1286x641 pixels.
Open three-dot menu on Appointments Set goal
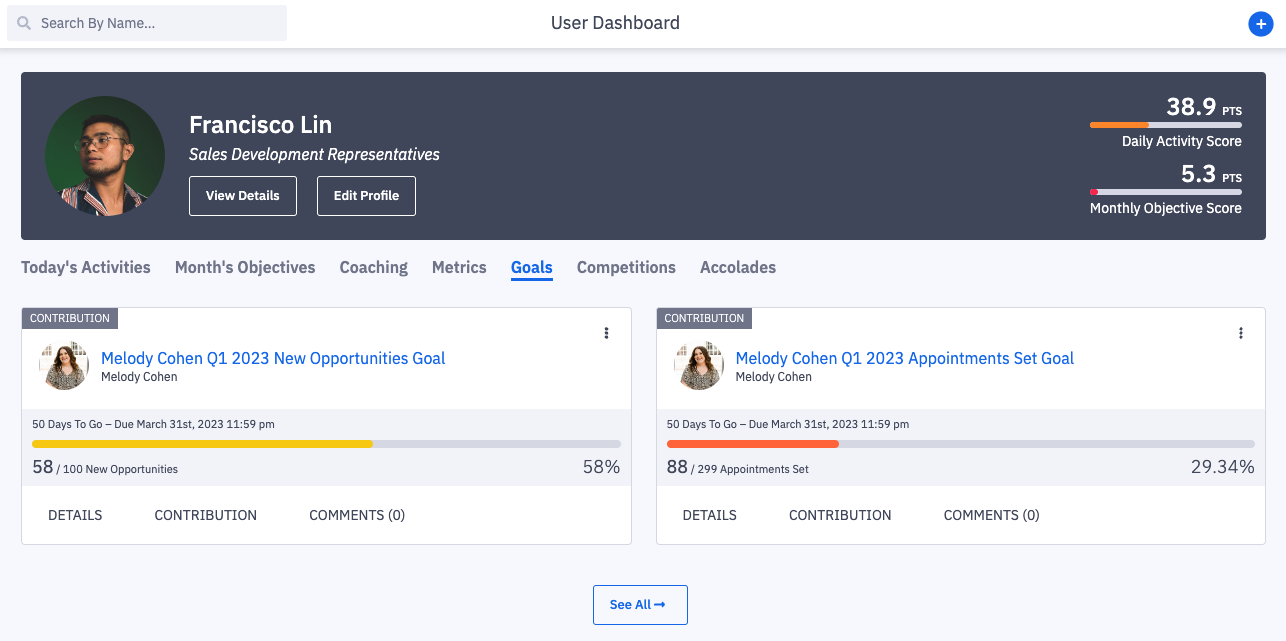pos(1241,333)
